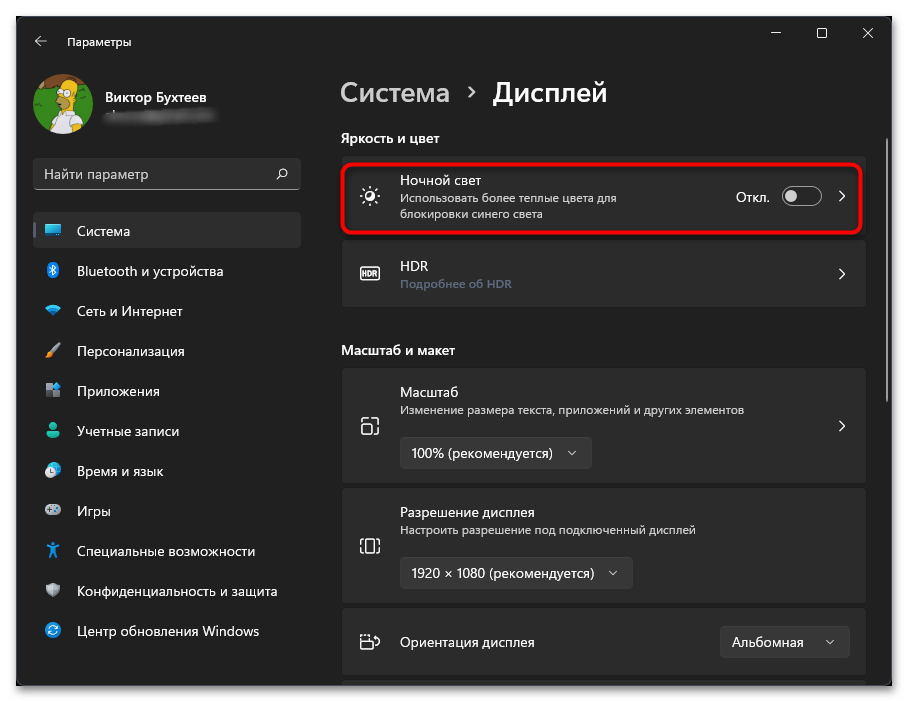Click Система in the breadcrumb

[x=395, y=93]
